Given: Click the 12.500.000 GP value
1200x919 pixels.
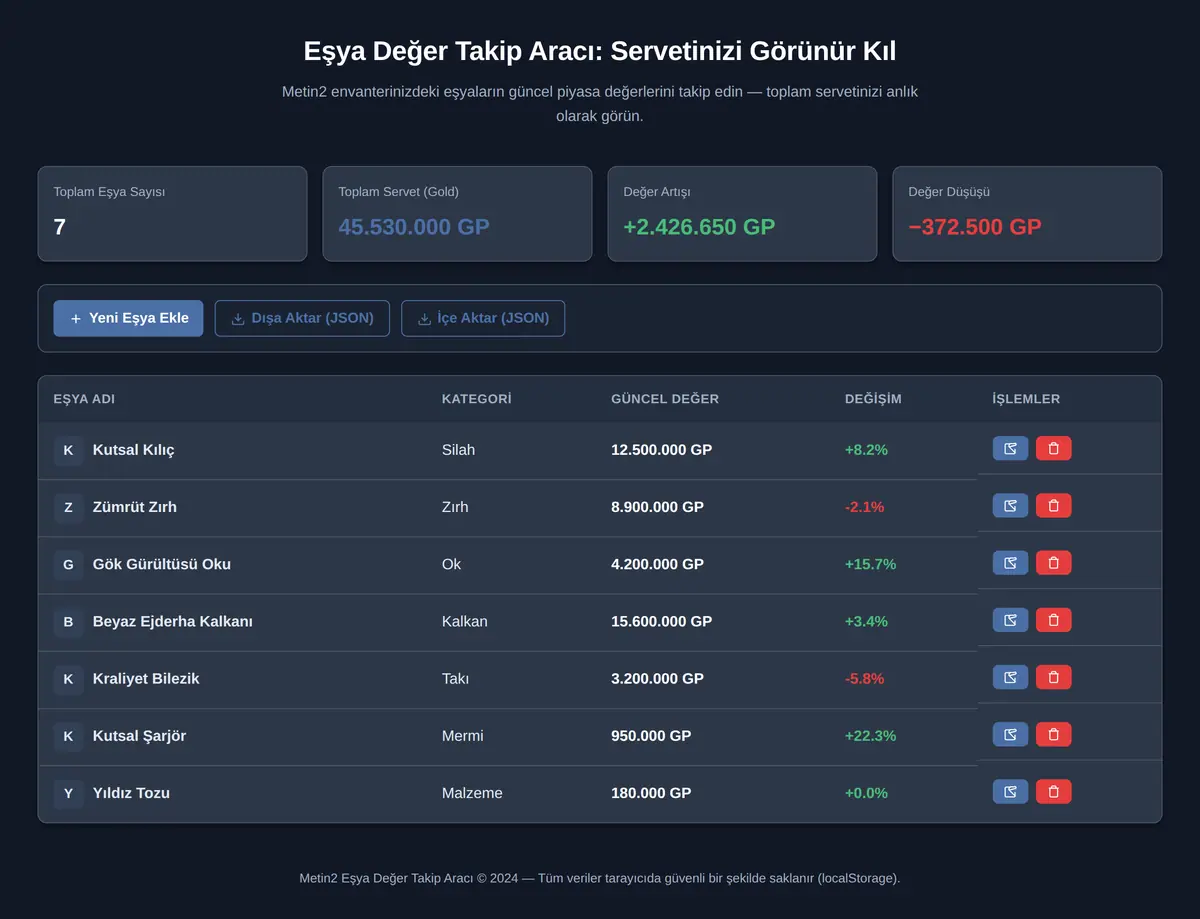Looking at the screenshot, I should 661,450.
